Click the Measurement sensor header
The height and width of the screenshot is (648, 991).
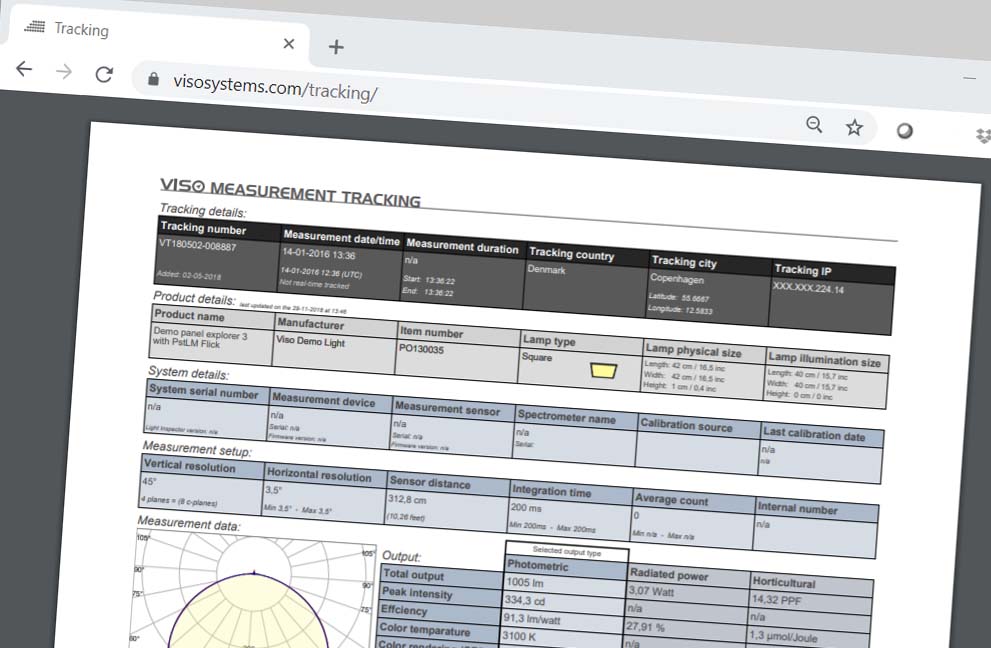coord(447,409)
